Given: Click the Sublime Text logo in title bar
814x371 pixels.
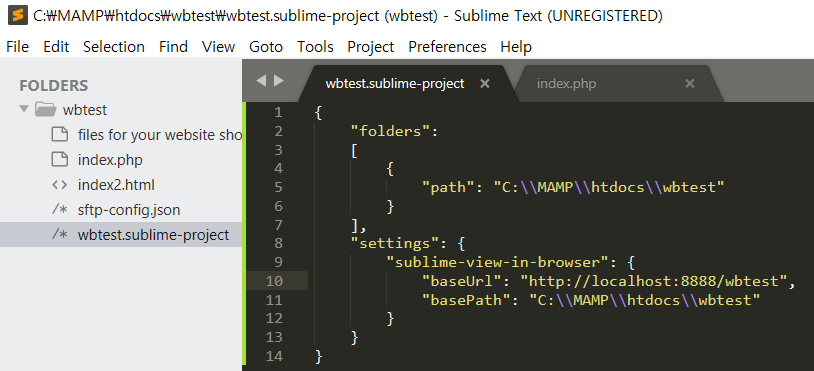Looking at the screenshot, I should [17, 16].
